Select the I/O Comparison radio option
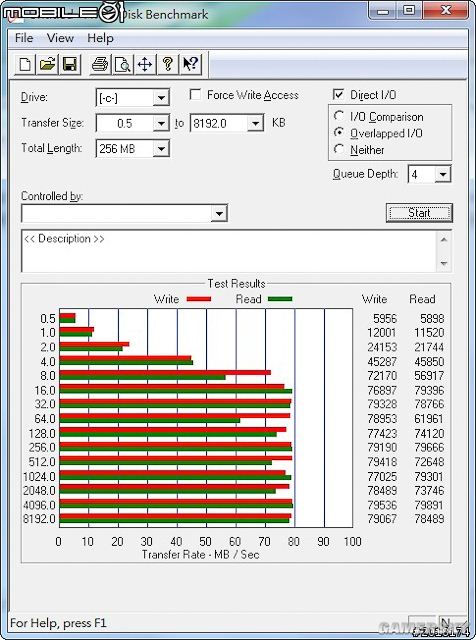This screenshot has height=640, width=476. tap(339, 116)
